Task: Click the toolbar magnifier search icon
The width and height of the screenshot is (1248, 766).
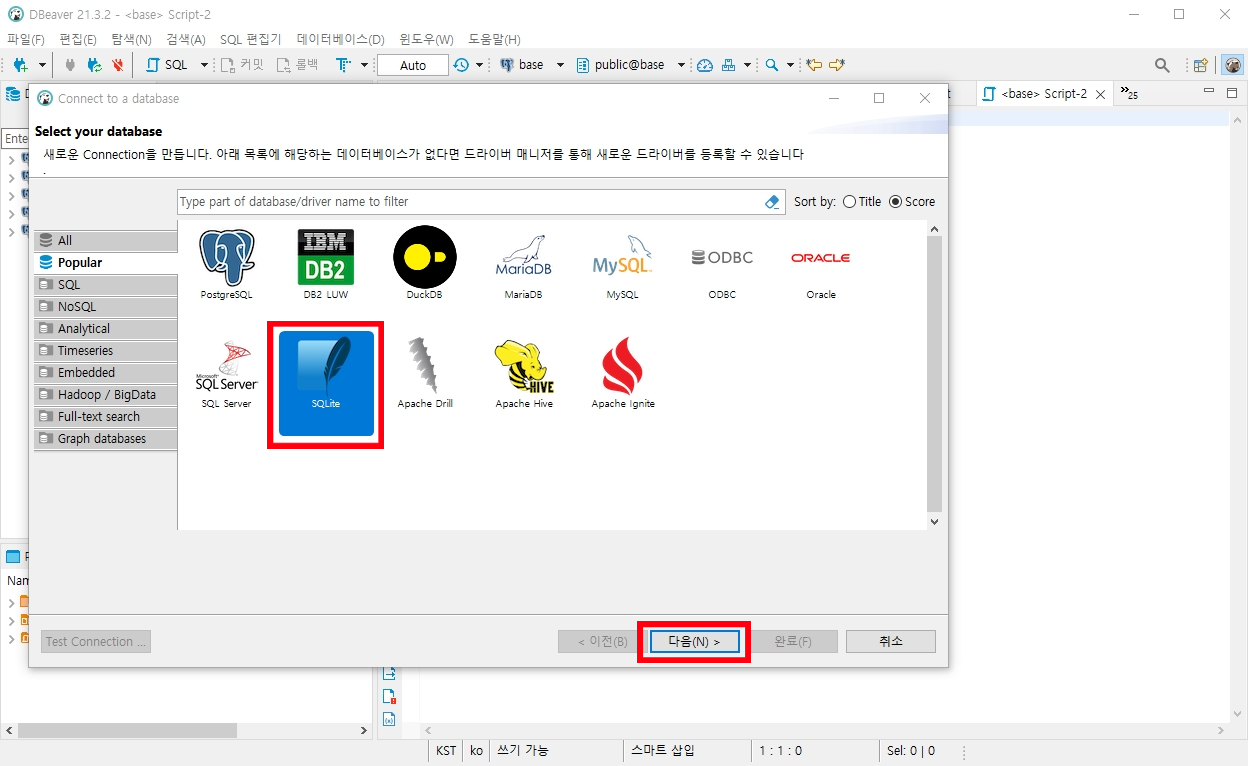Action: pyautogui.click(x=771, y=65)
